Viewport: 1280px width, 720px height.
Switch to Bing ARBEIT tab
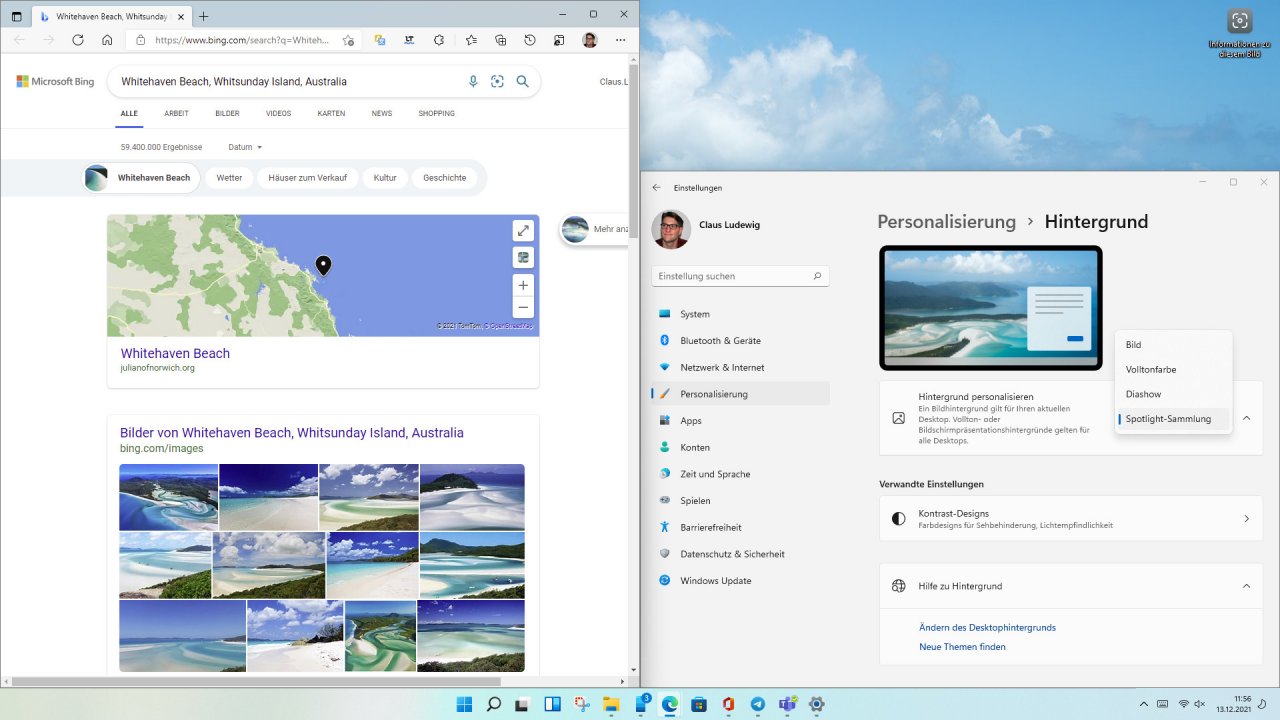click(176, 114)
